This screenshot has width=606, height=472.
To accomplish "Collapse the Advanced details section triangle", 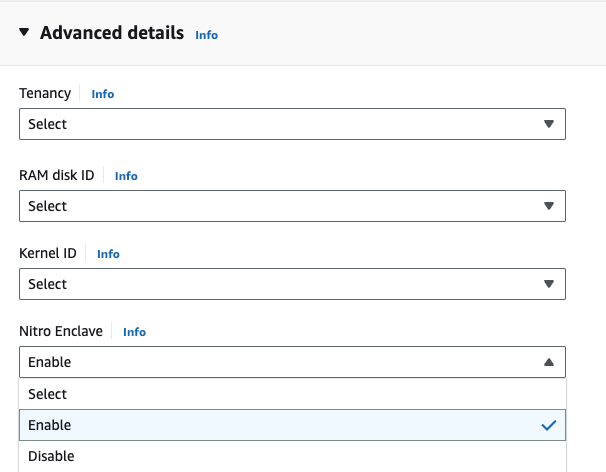I will point(25,33).
